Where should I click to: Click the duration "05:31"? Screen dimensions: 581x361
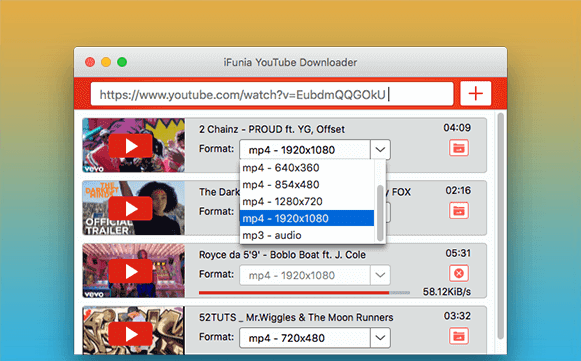(458, 253)
